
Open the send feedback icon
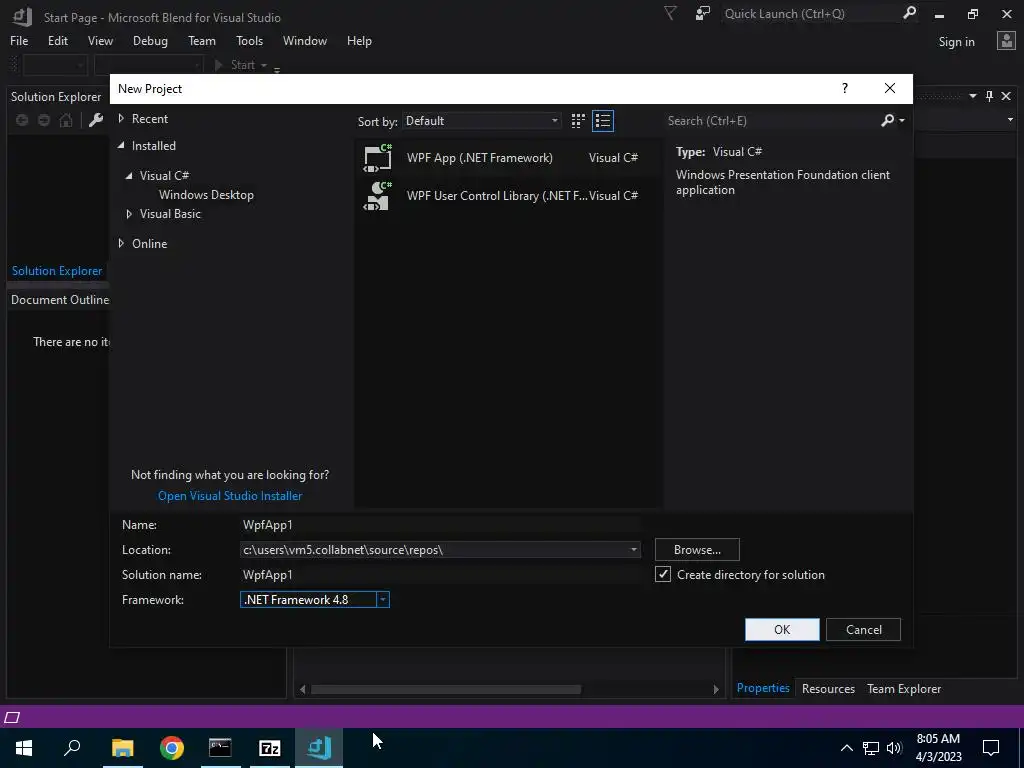[702, 13]
